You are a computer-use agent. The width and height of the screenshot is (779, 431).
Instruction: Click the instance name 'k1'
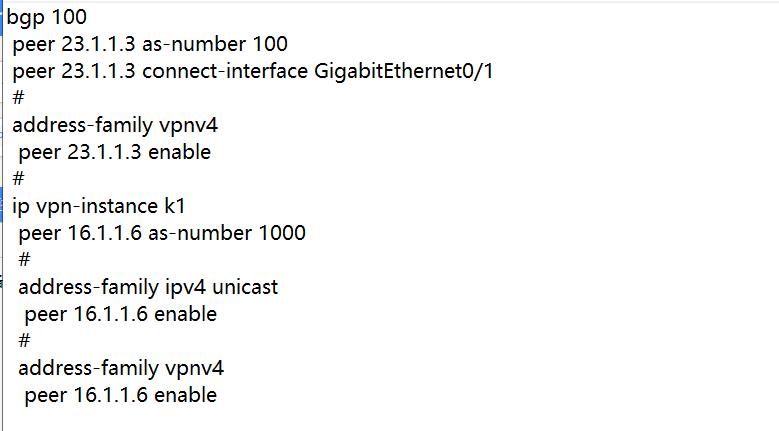[175, 206]
